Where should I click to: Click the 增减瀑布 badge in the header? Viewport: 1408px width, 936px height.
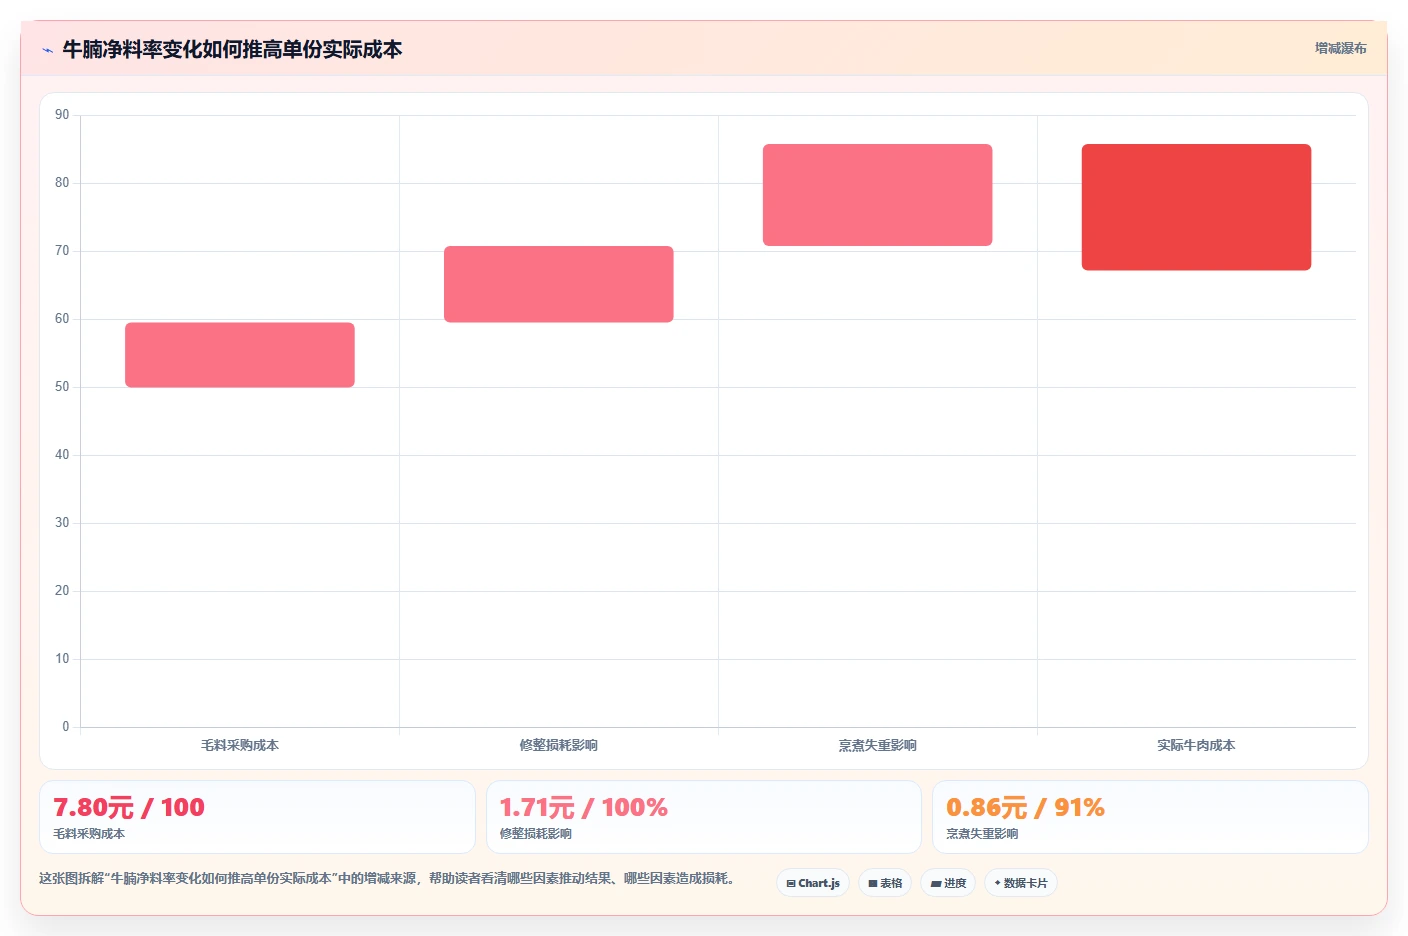pos(1340,48)
